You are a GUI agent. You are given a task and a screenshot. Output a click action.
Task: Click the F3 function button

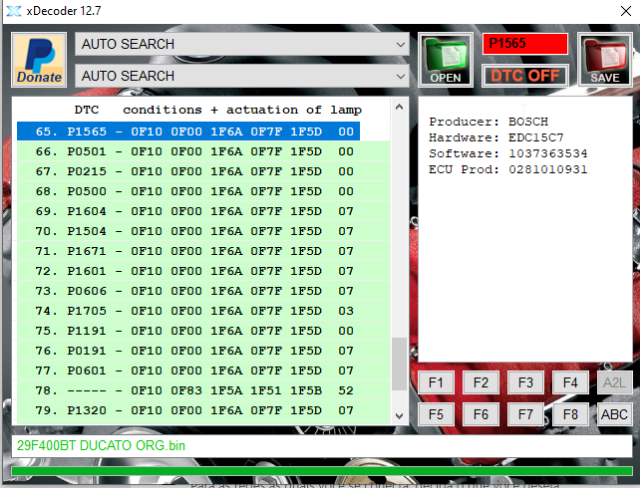pyautogui.click(x=524, y=382)
